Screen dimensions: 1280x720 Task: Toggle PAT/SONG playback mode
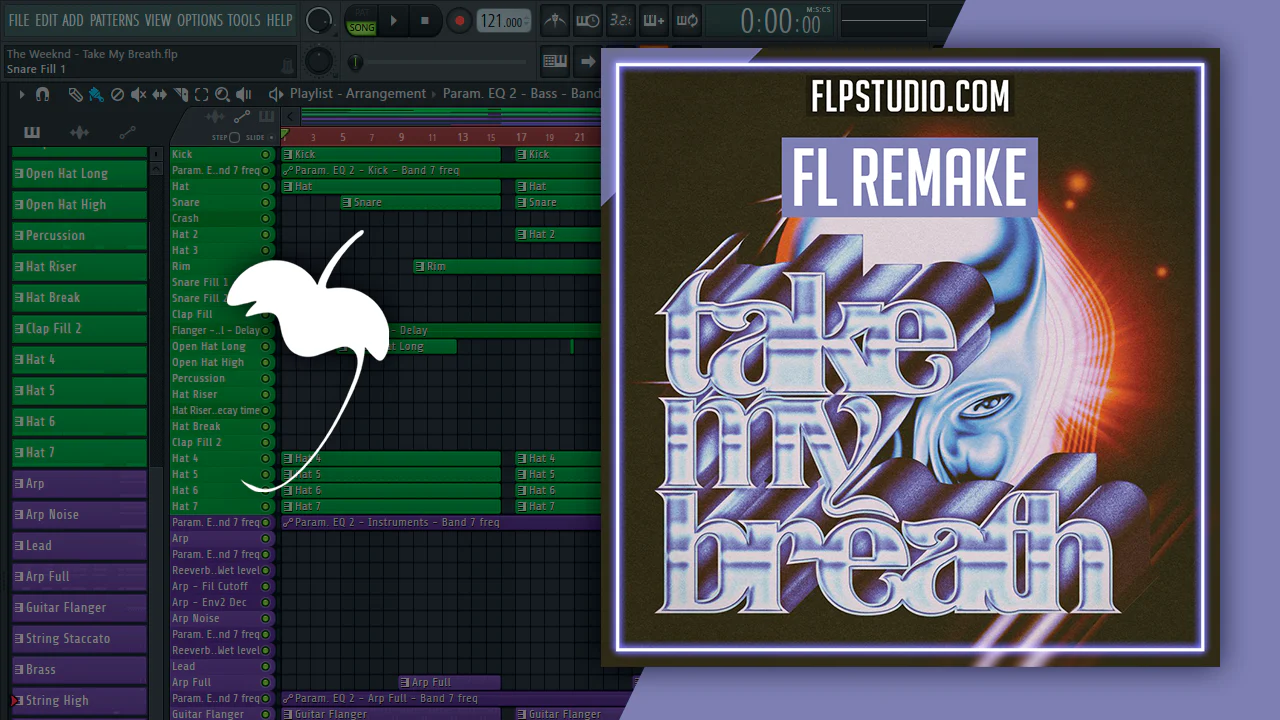tap(361, 21)
